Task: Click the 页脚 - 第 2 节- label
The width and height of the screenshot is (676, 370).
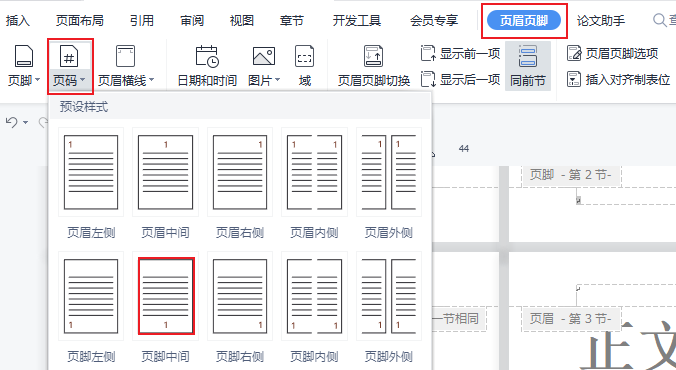Action: click(x=571, y=175)
